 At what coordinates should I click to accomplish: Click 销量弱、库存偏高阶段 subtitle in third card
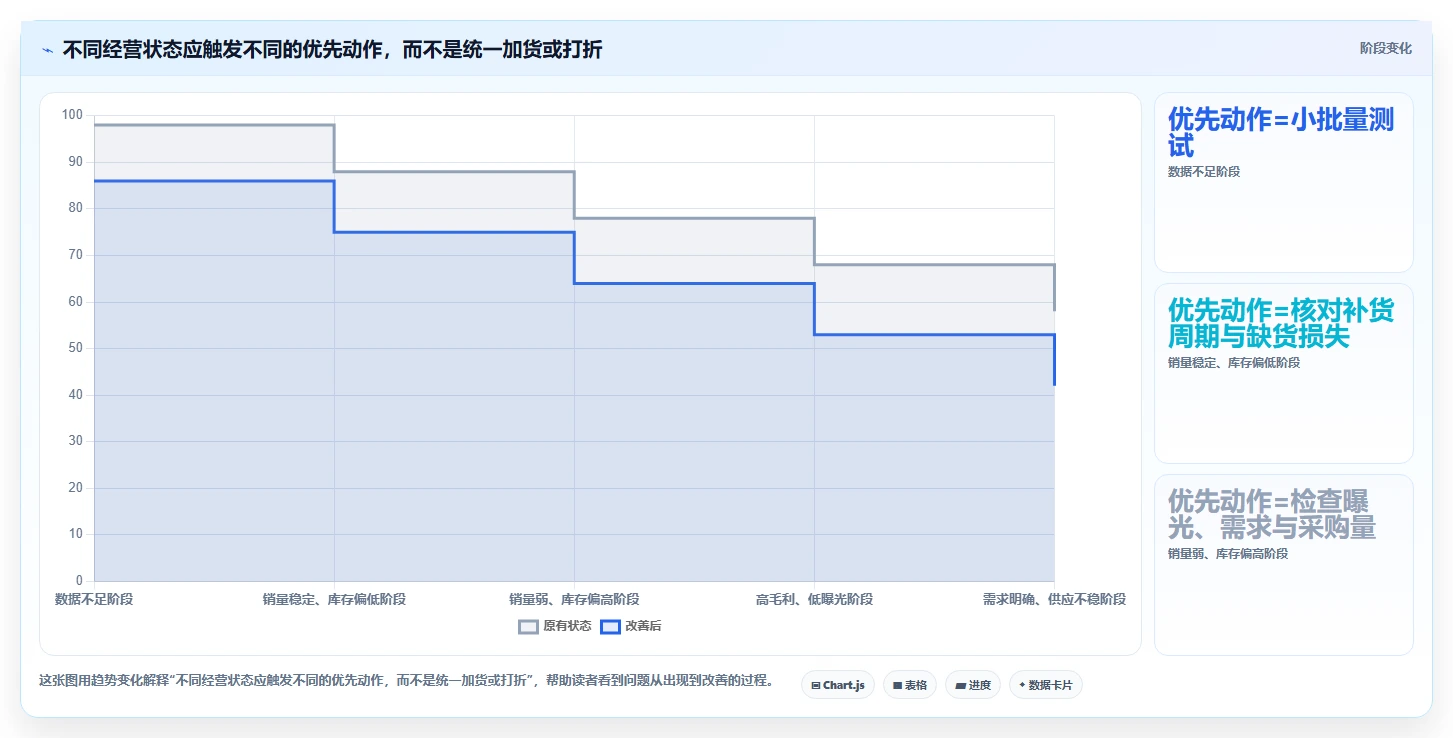[x=1228, y=554]
